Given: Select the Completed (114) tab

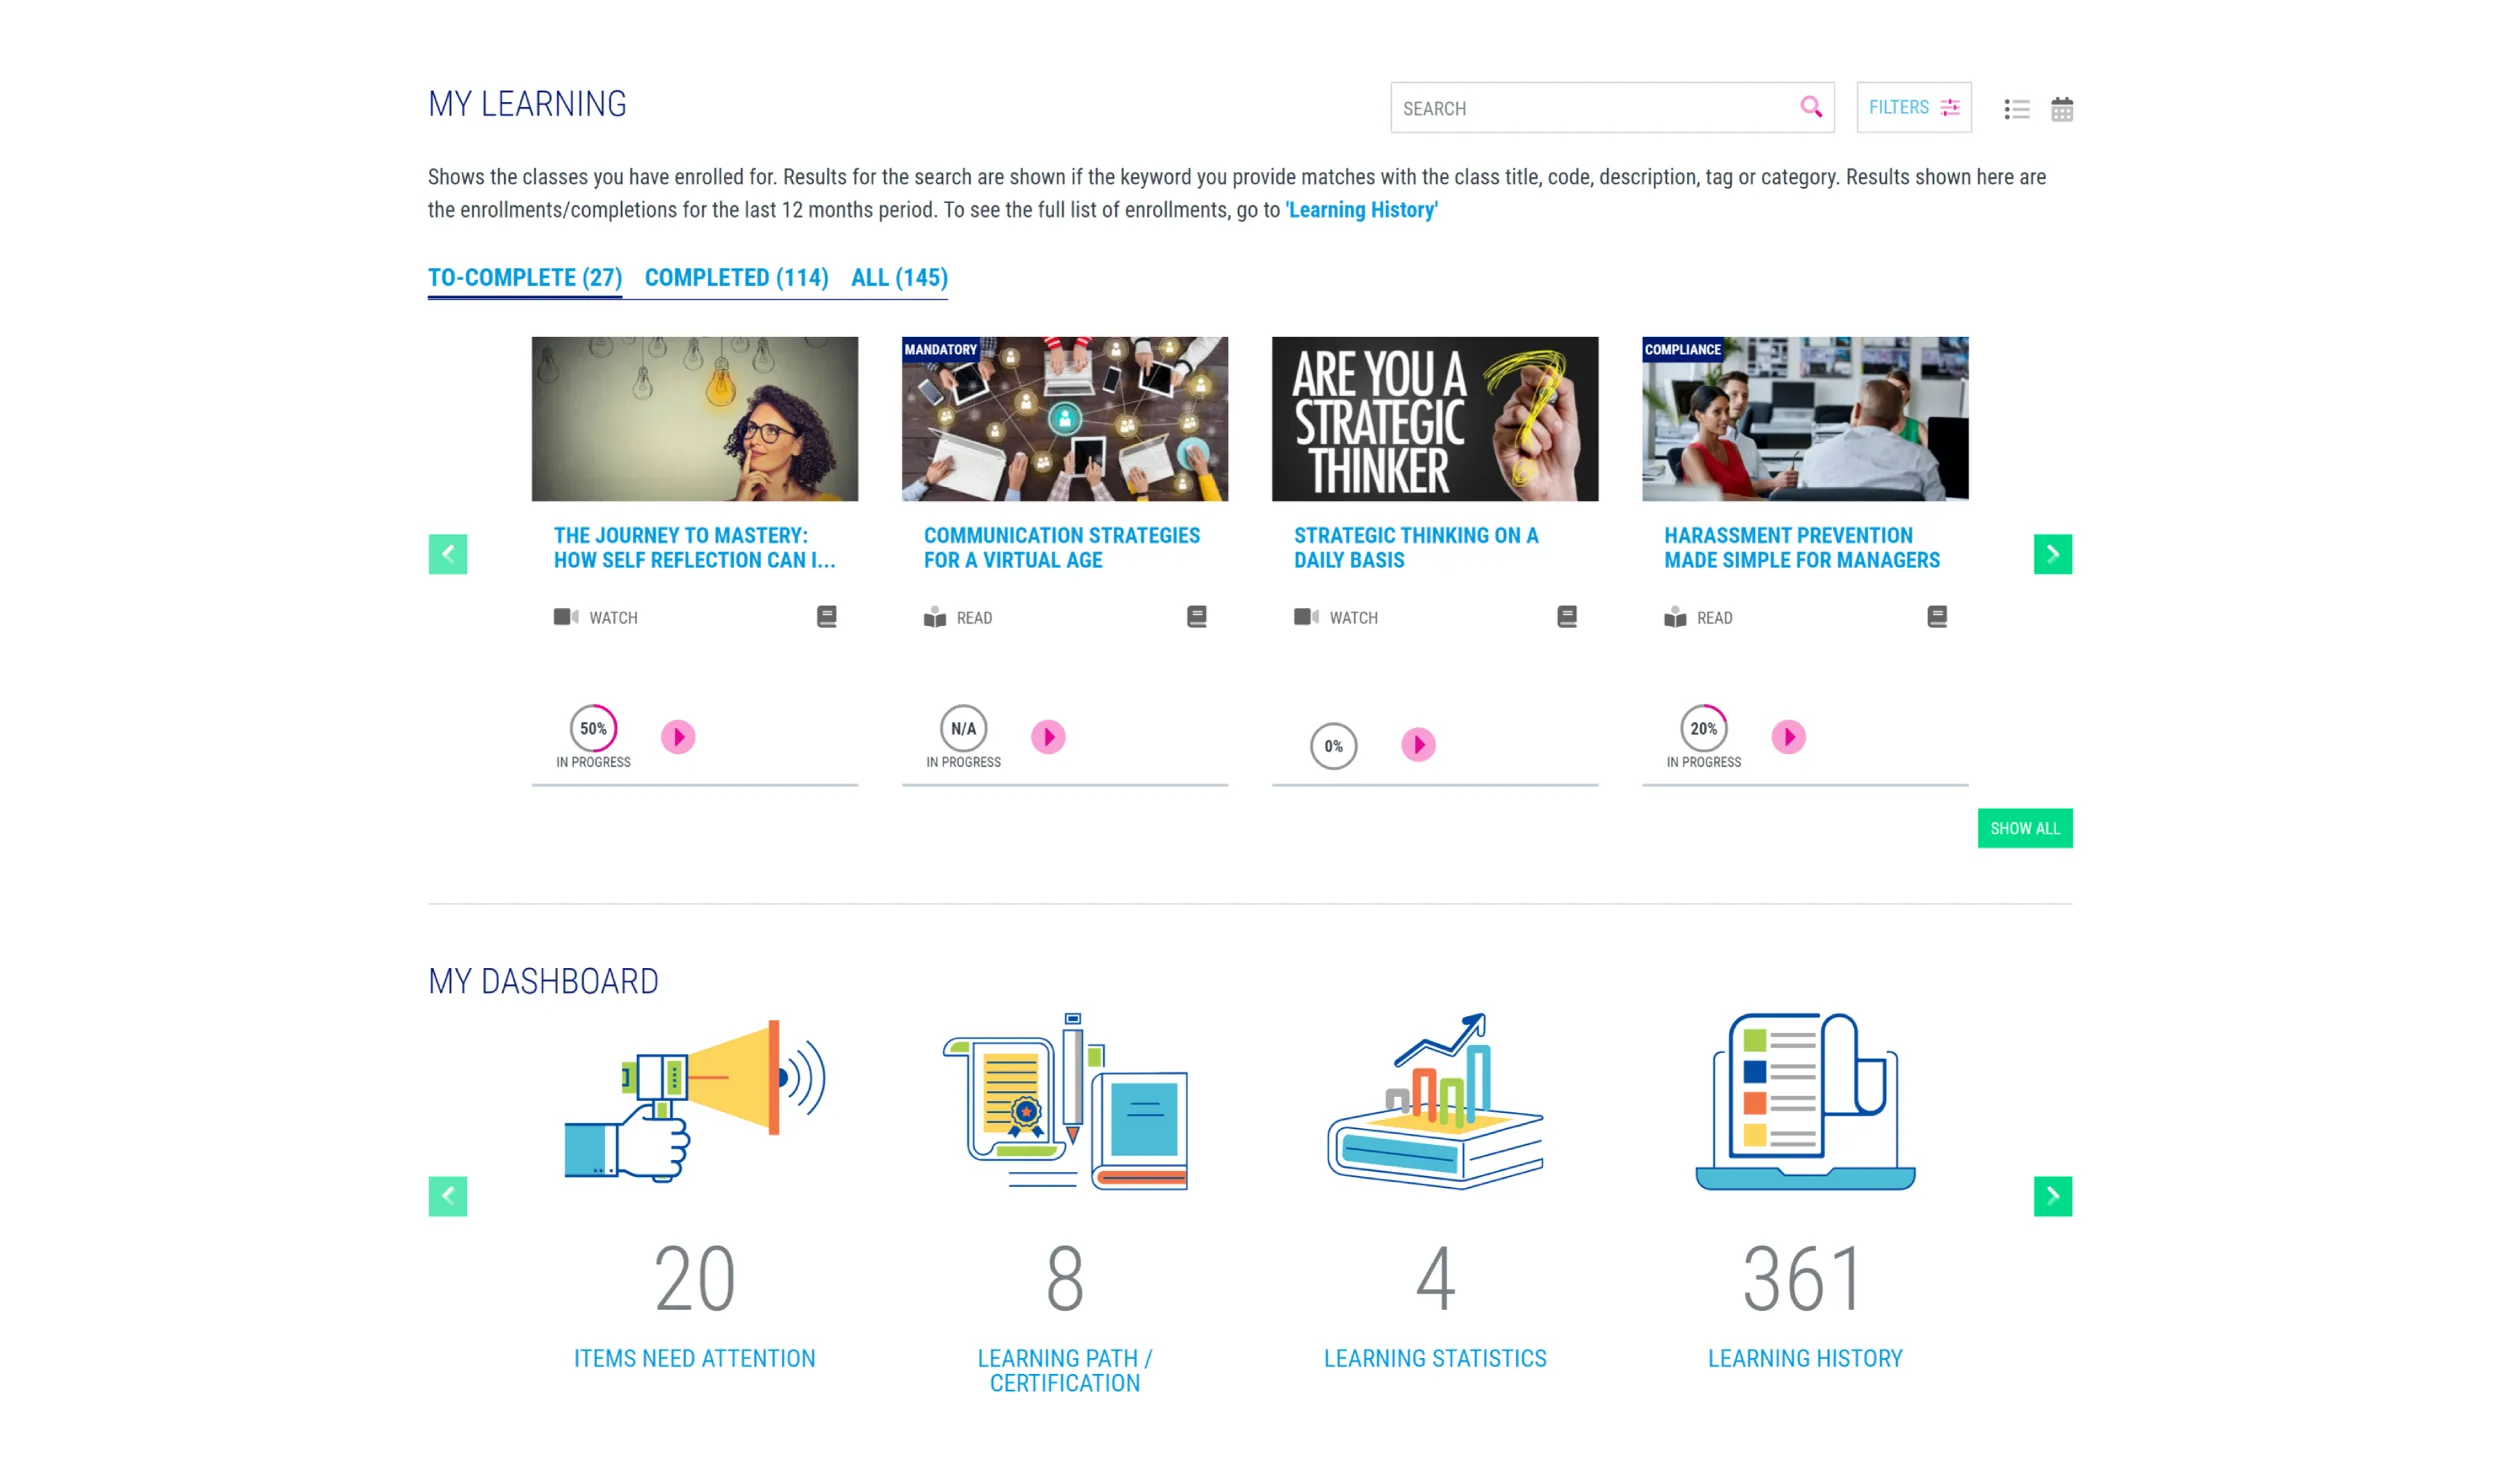Looking at the screenshot, I should tap(736, 277).
